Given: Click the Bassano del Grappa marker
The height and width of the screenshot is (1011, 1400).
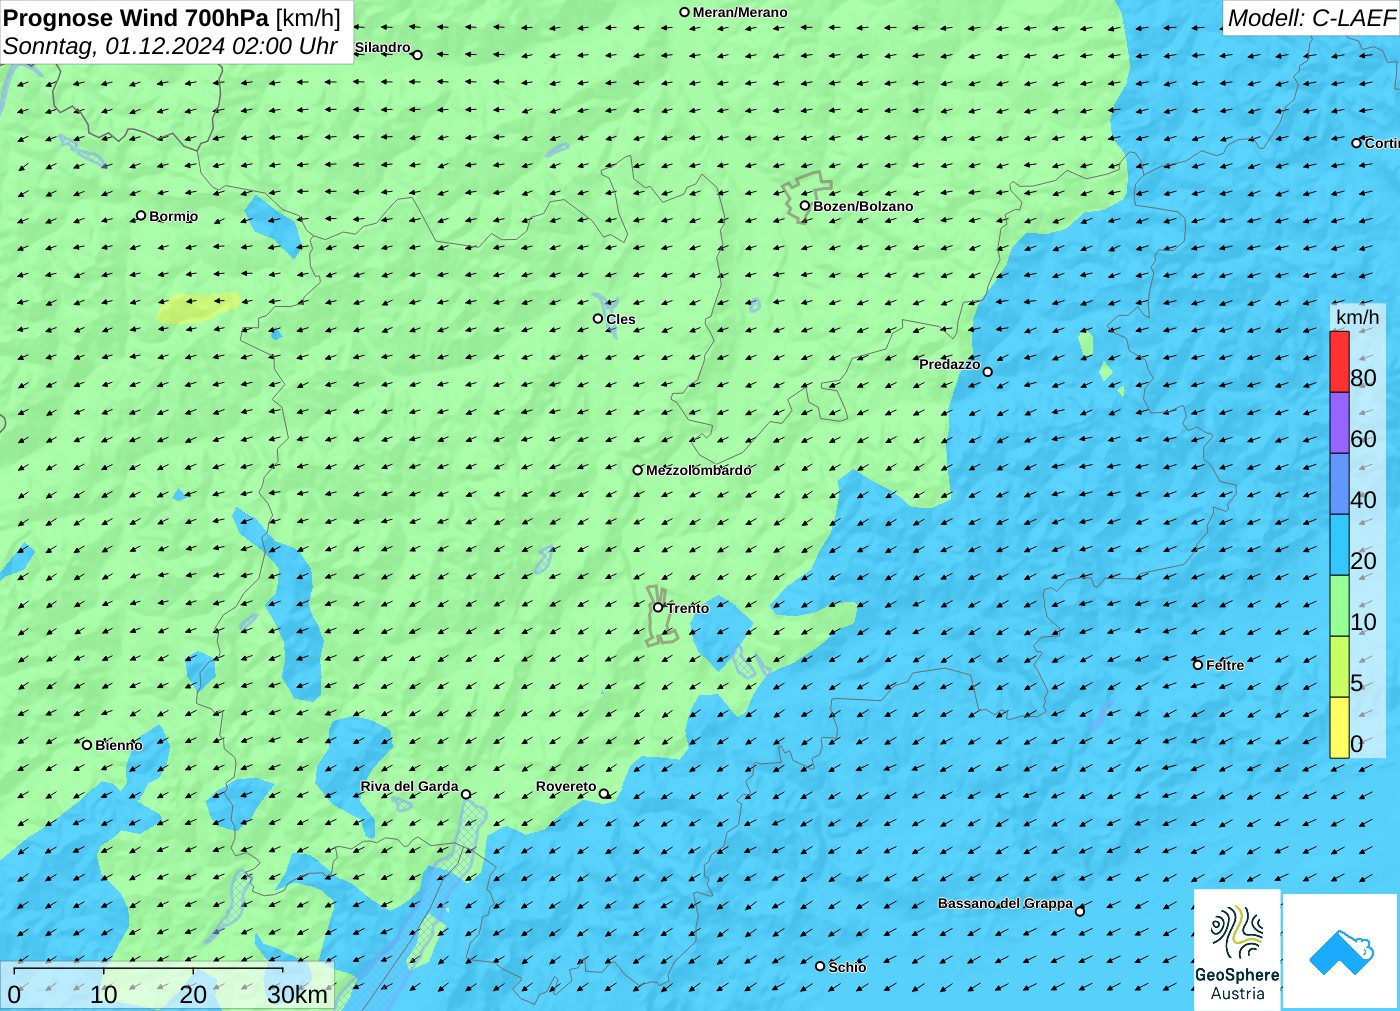Looking at the screenshot, I should 1080,911.
